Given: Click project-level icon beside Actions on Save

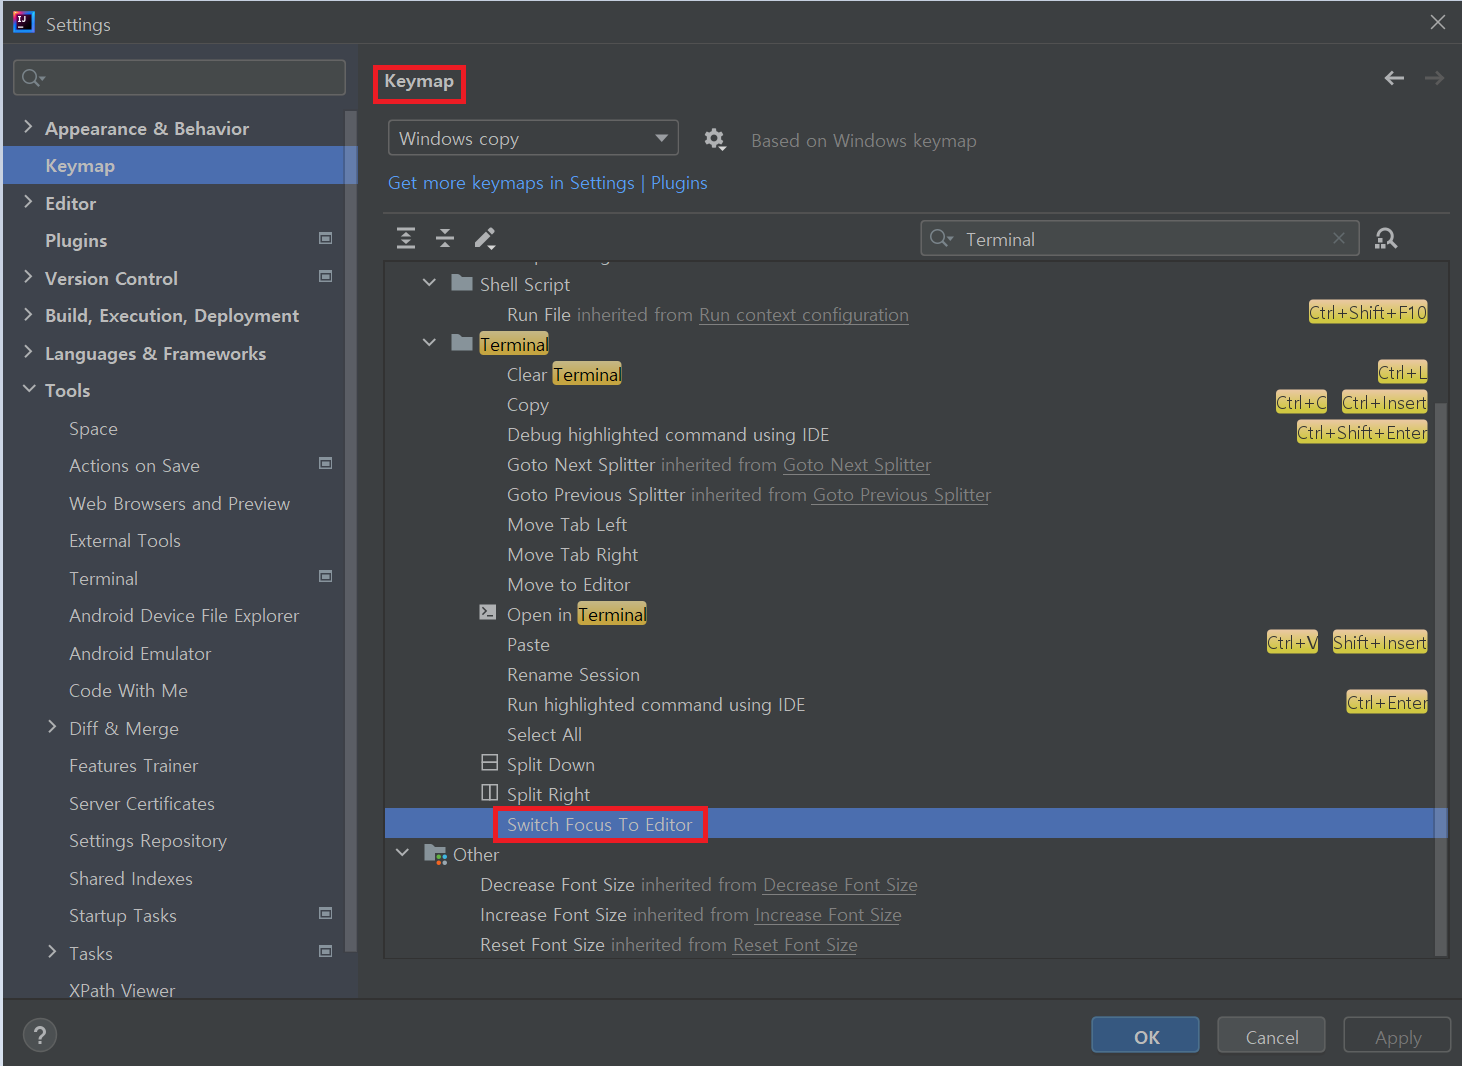Looking at the screenshot, I should tap(325, 463).
